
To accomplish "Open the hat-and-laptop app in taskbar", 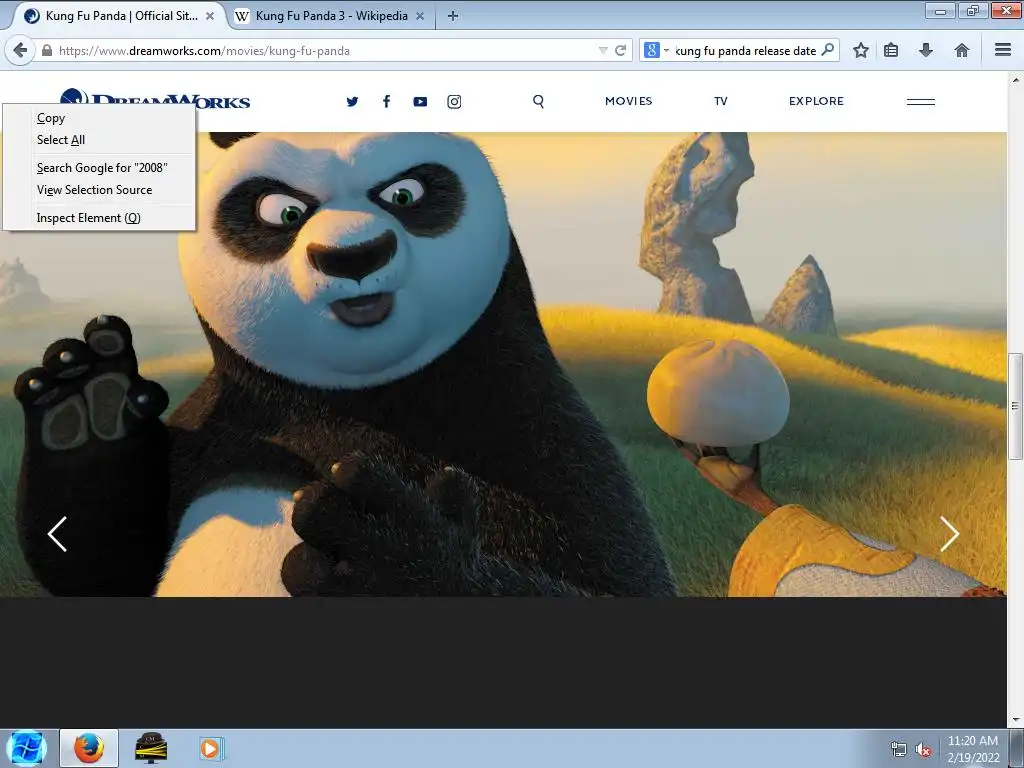I will click(x=151, y=748).
